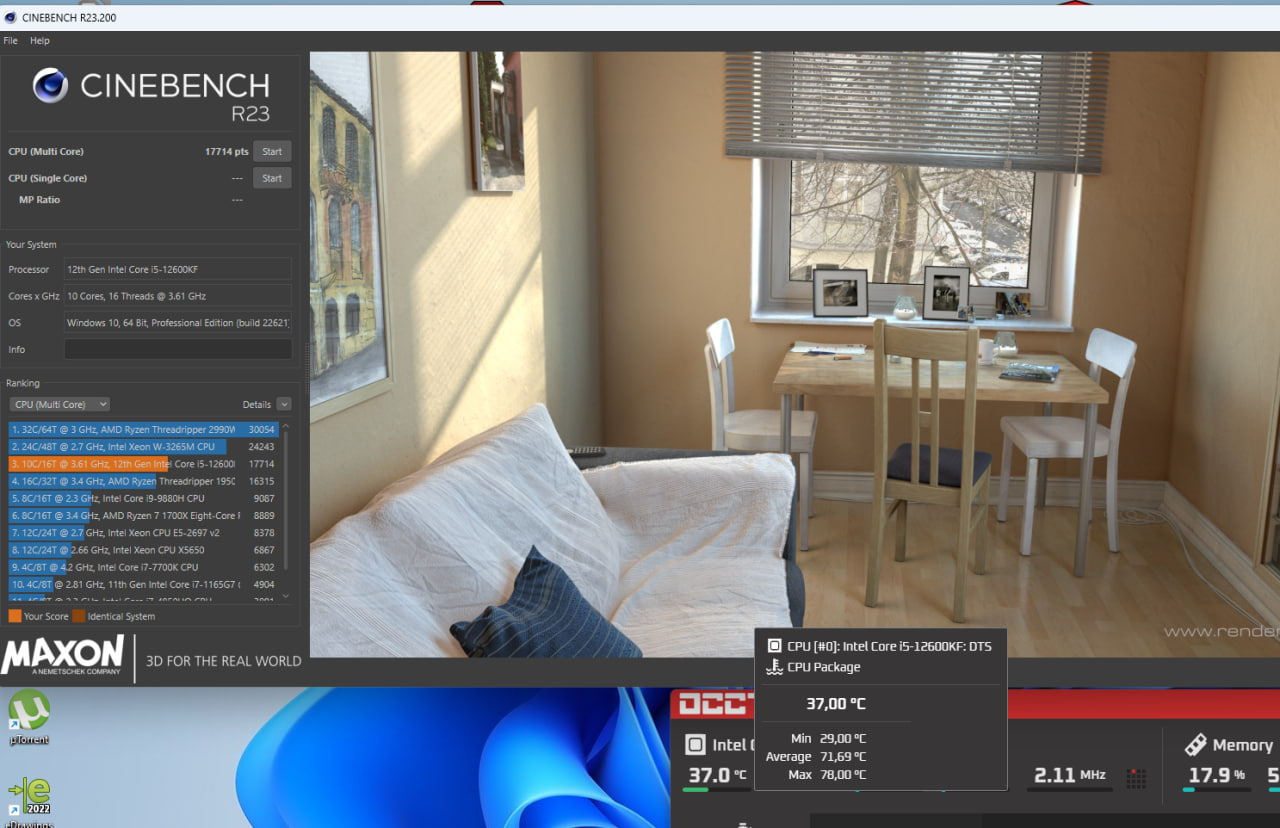The width and height of the screenshot is (1280, 828).
Task: Start the CPU (Multi Core) benchmark
Action: (x=272, y=151)
